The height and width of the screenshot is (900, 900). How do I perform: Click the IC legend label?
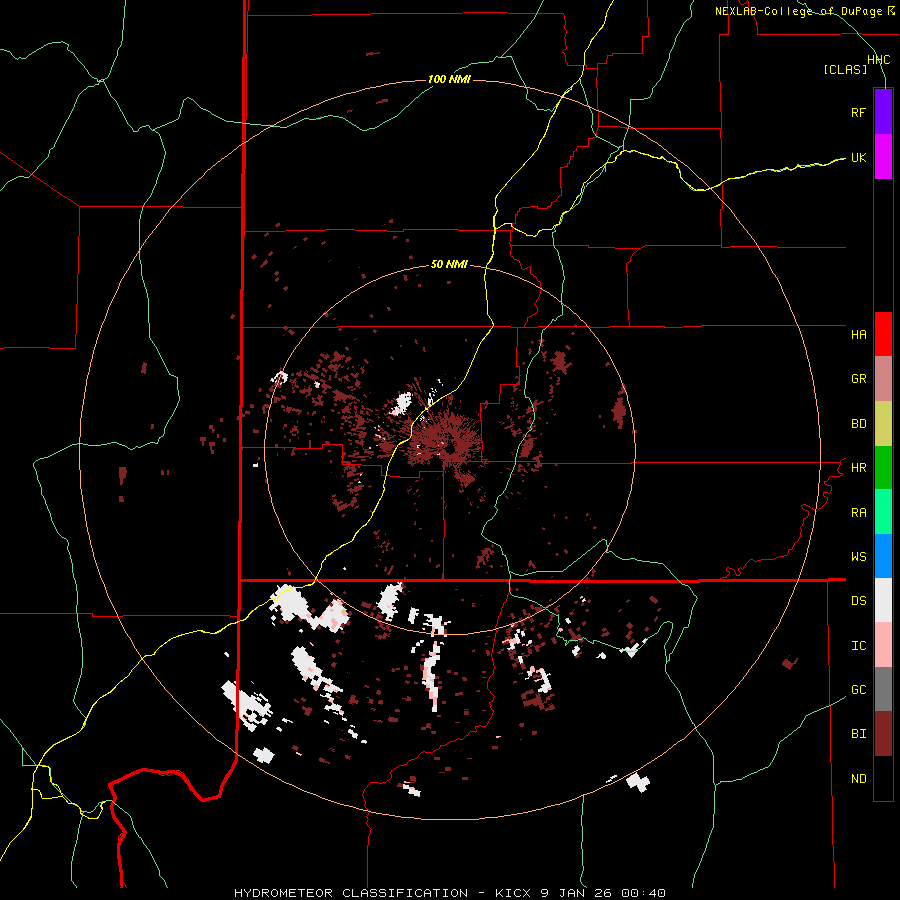click(x=858, y=646)
